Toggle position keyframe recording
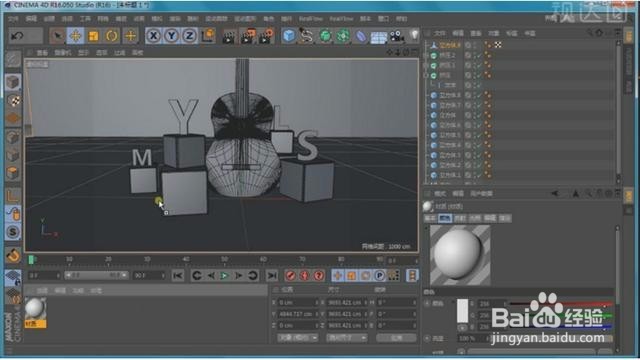Viewport: 640px width, 360px height. [338, 276]
